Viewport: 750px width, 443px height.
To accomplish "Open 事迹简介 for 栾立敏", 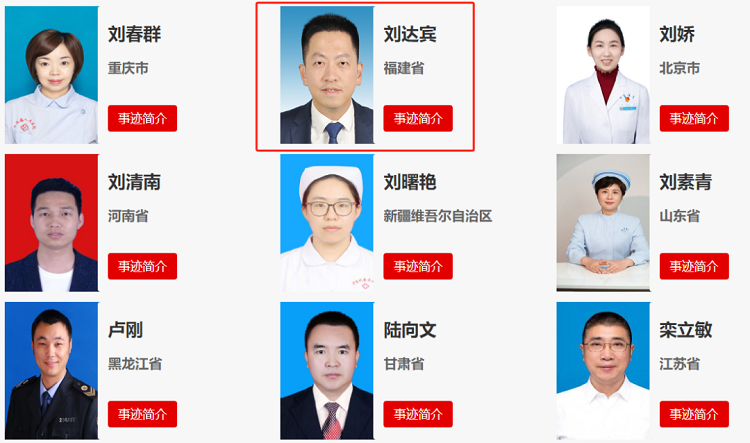I will click(x=694, y=414).
